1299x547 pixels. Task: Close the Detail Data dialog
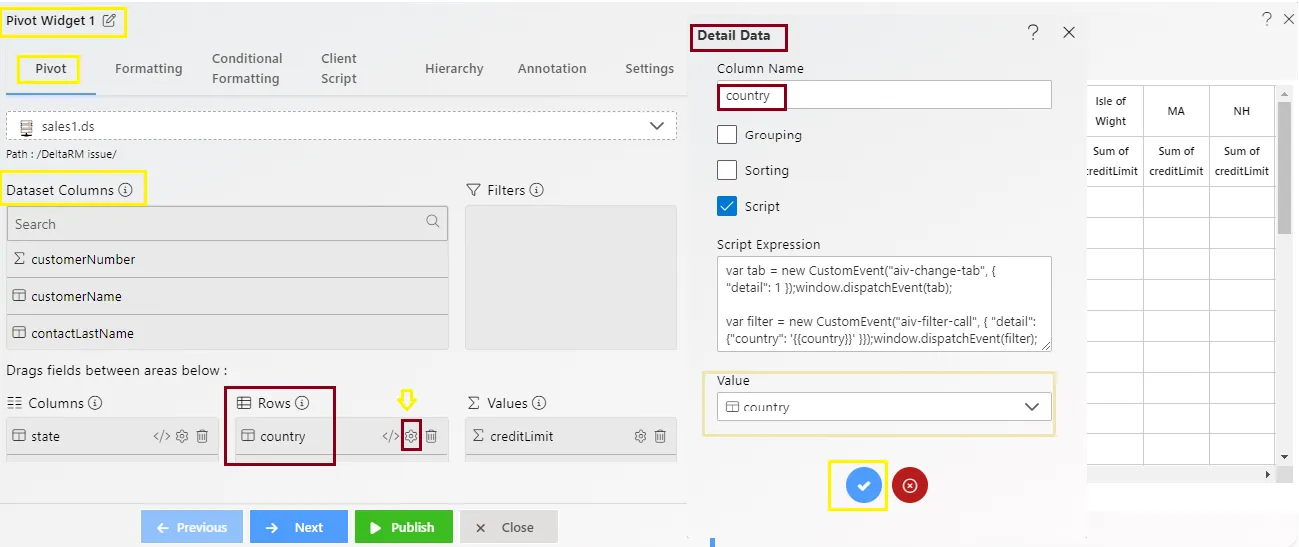[x=1068, y=33]
